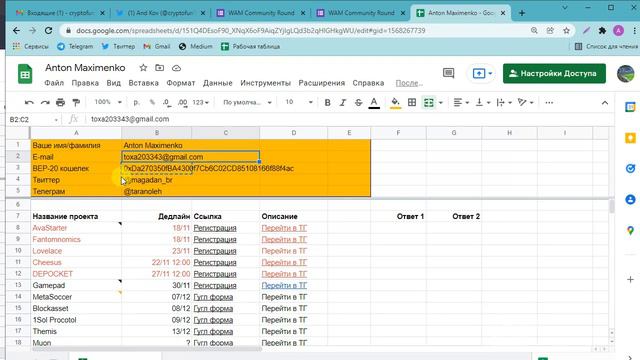Open the MetaSoccer Гугл форма link

pos(213,297)
